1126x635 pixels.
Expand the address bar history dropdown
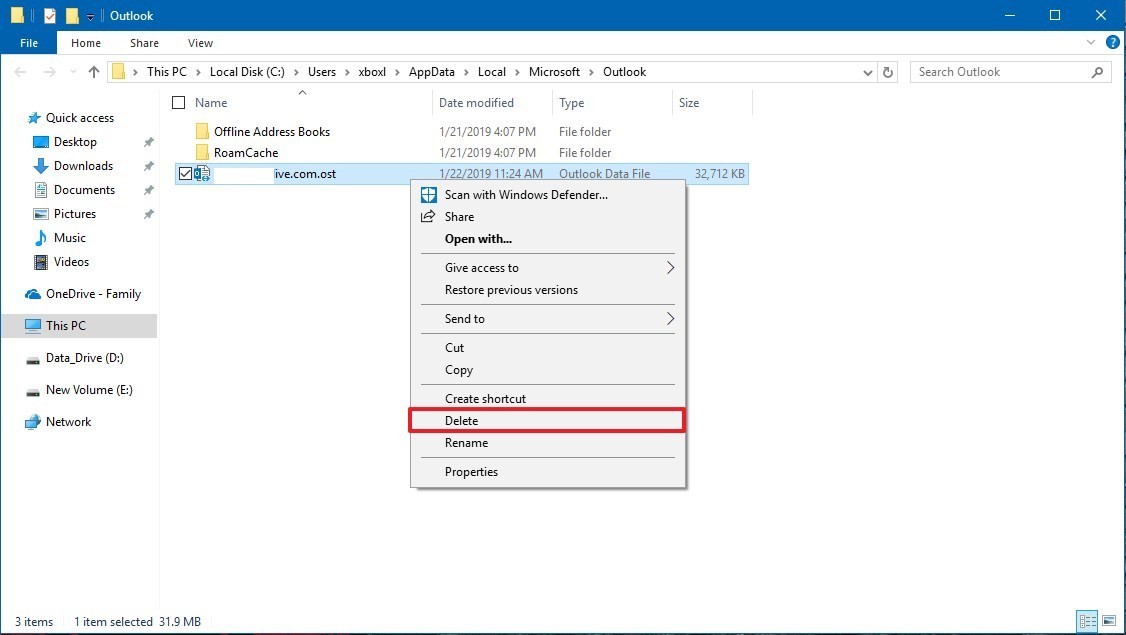pyautogui.click(x=868, y=72)
